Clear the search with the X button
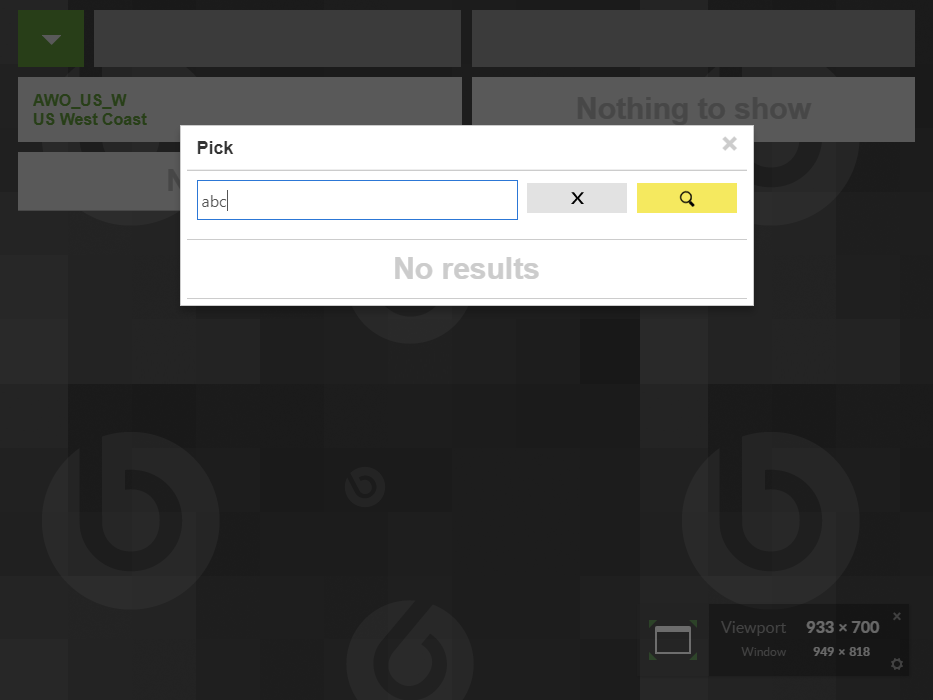Image resolution: width=933 pixels, height=700 pixels. (x=577, y=198)
